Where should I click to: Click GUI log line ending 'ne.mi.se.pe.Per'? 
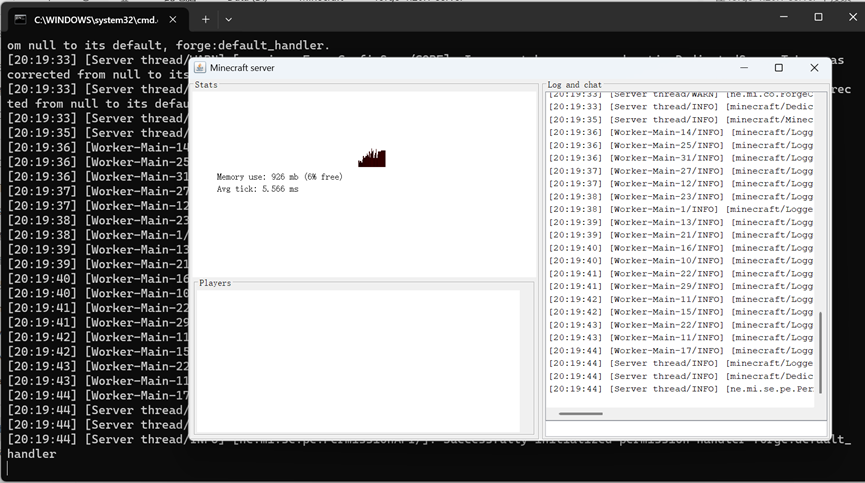[681, 389]
